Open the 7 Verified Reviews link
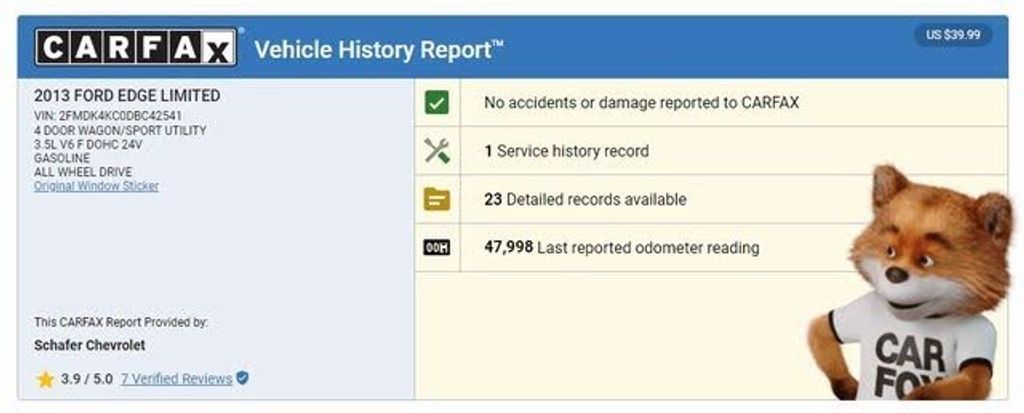The height and width of the screenshot is (413, 1024). tap(176, 379)
